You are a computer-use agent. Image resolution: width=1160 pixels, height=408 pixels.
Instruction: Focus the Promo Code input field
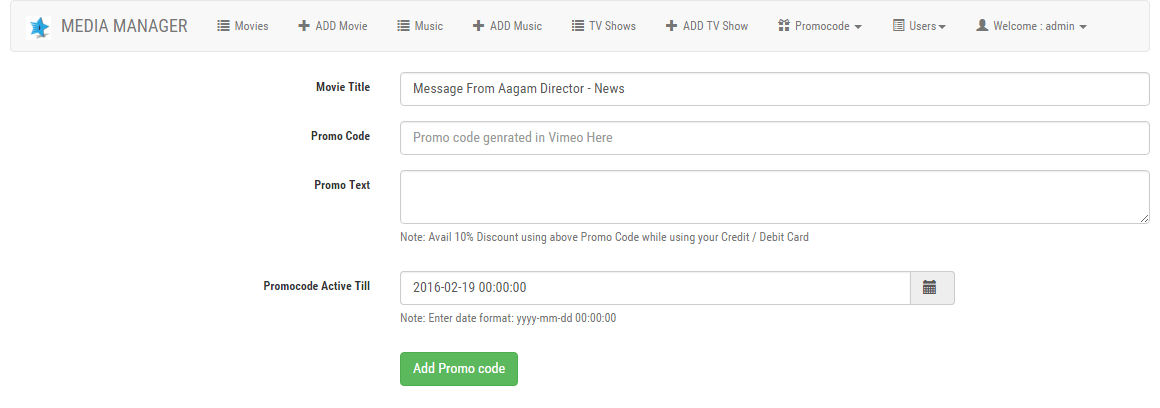point(774,138)
